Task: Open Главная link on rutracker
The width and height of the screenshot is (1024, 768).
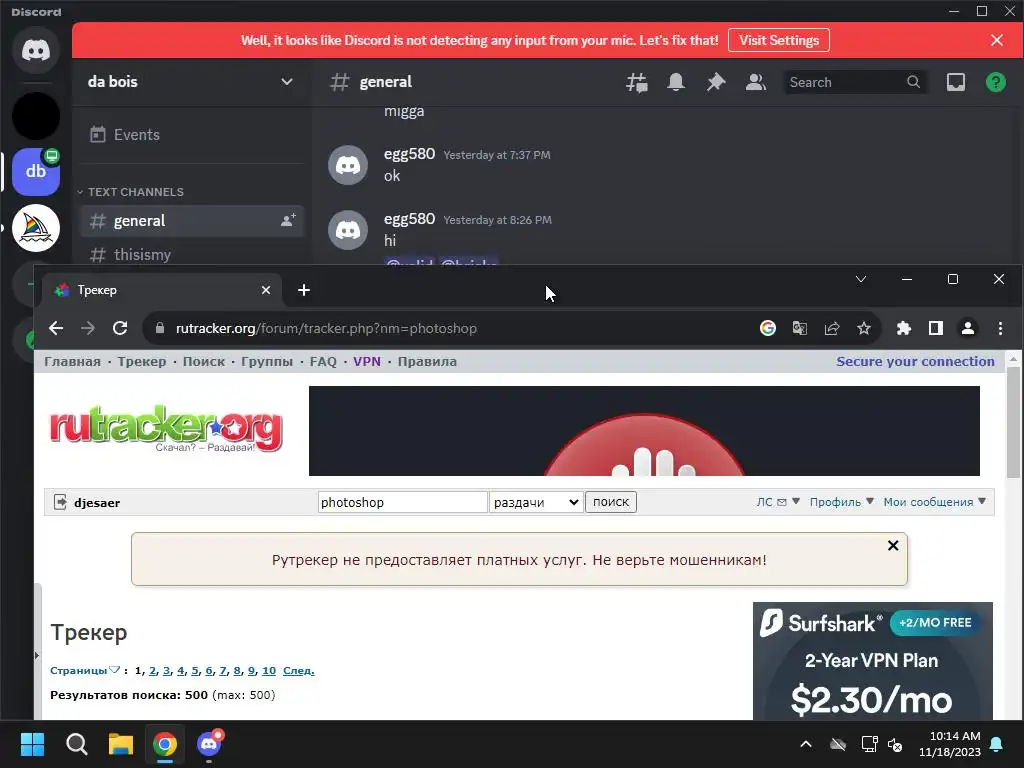Action: pos(72,362)
